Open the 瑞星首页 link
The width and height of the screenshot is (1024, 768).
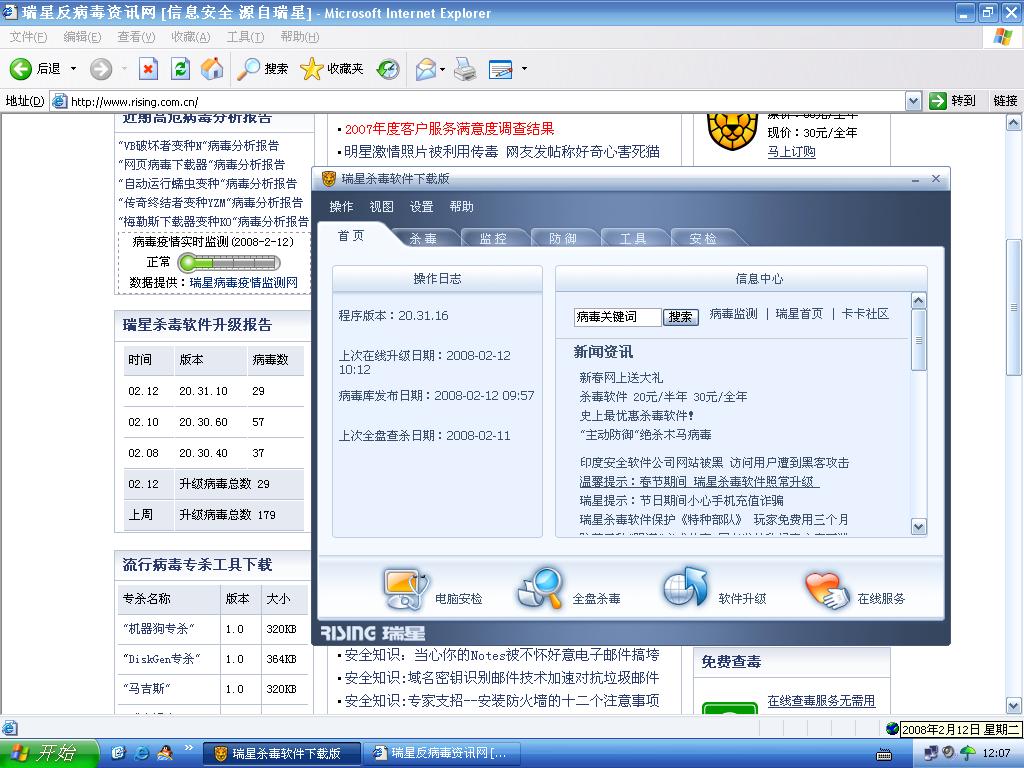coord(799,314)
